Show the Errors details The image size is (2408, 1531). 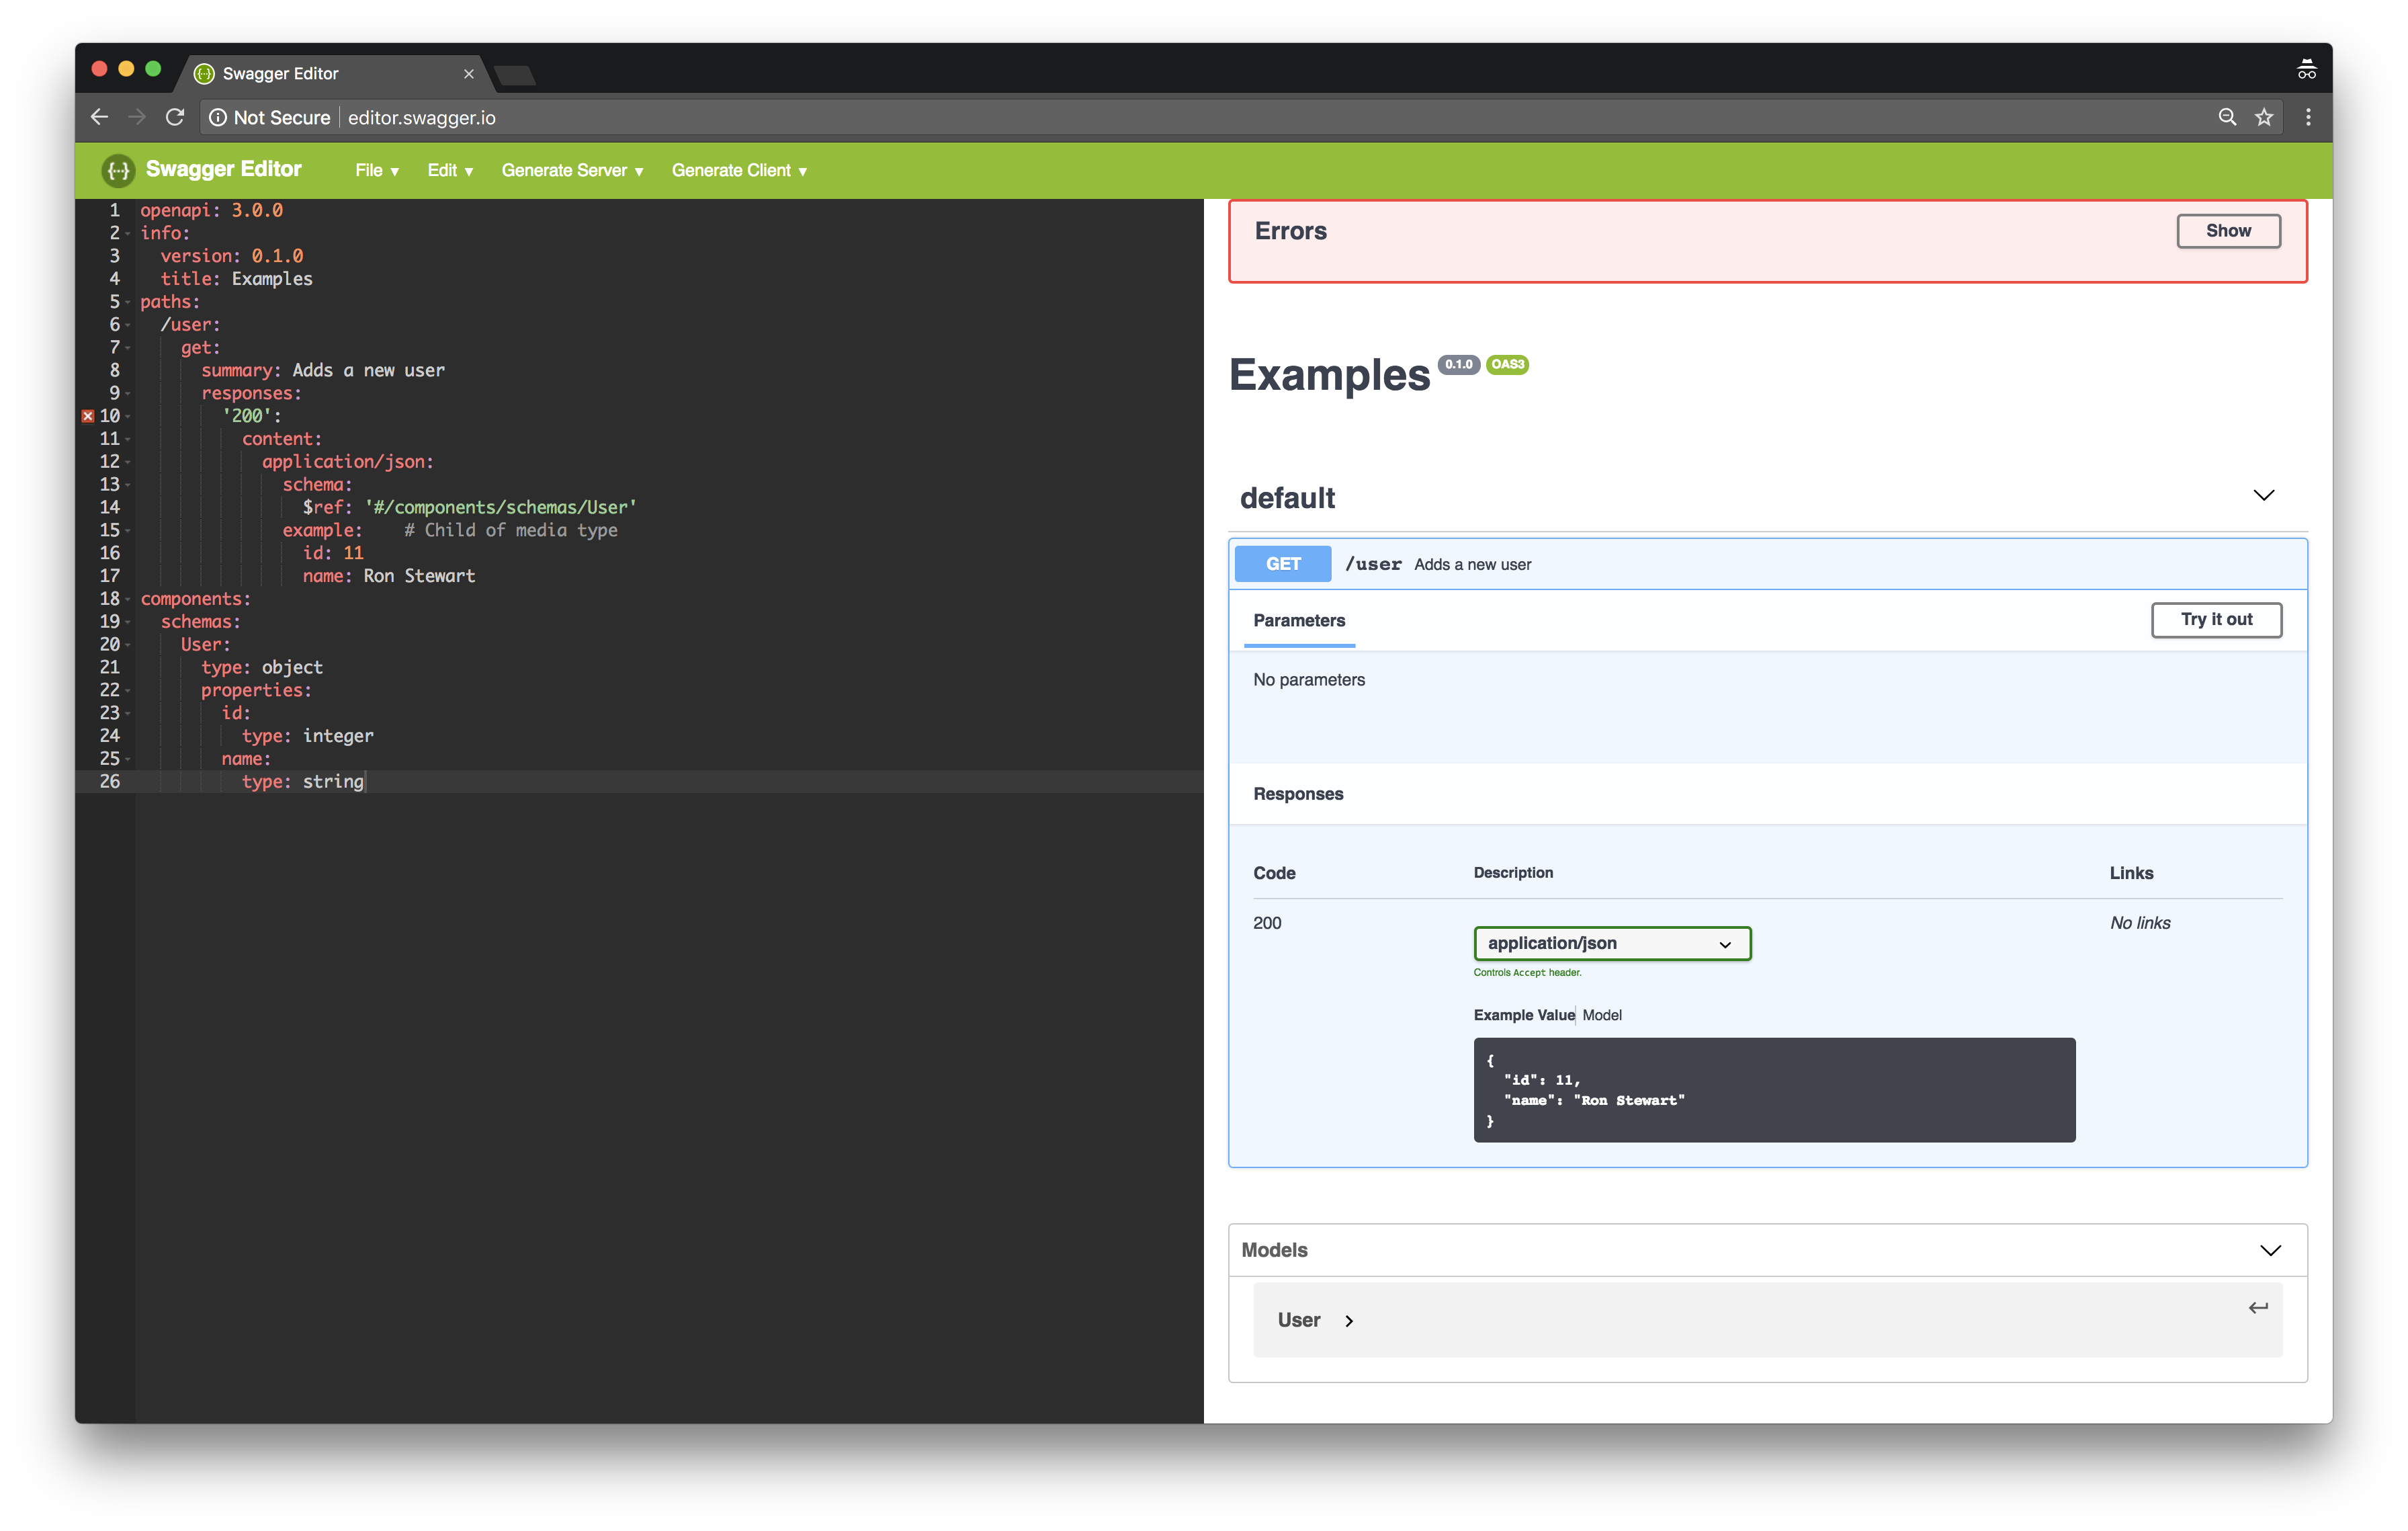click(x=2228, y=231)
